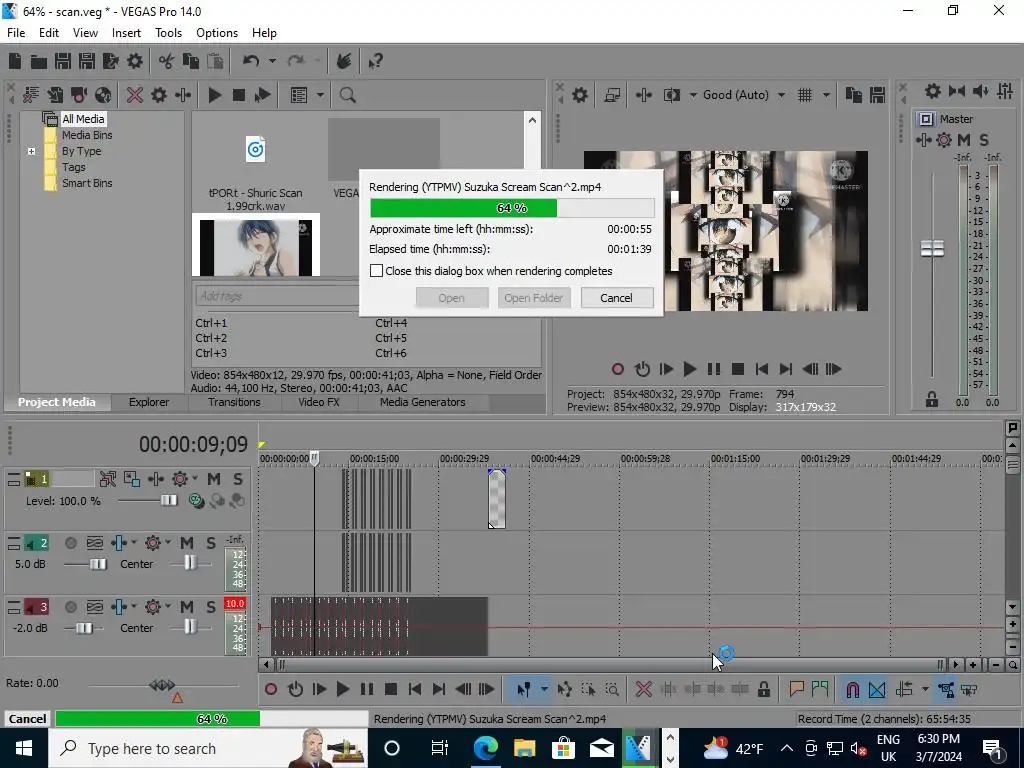
Task: Mute video track 1 with M button
Action: tap(214, 479)
